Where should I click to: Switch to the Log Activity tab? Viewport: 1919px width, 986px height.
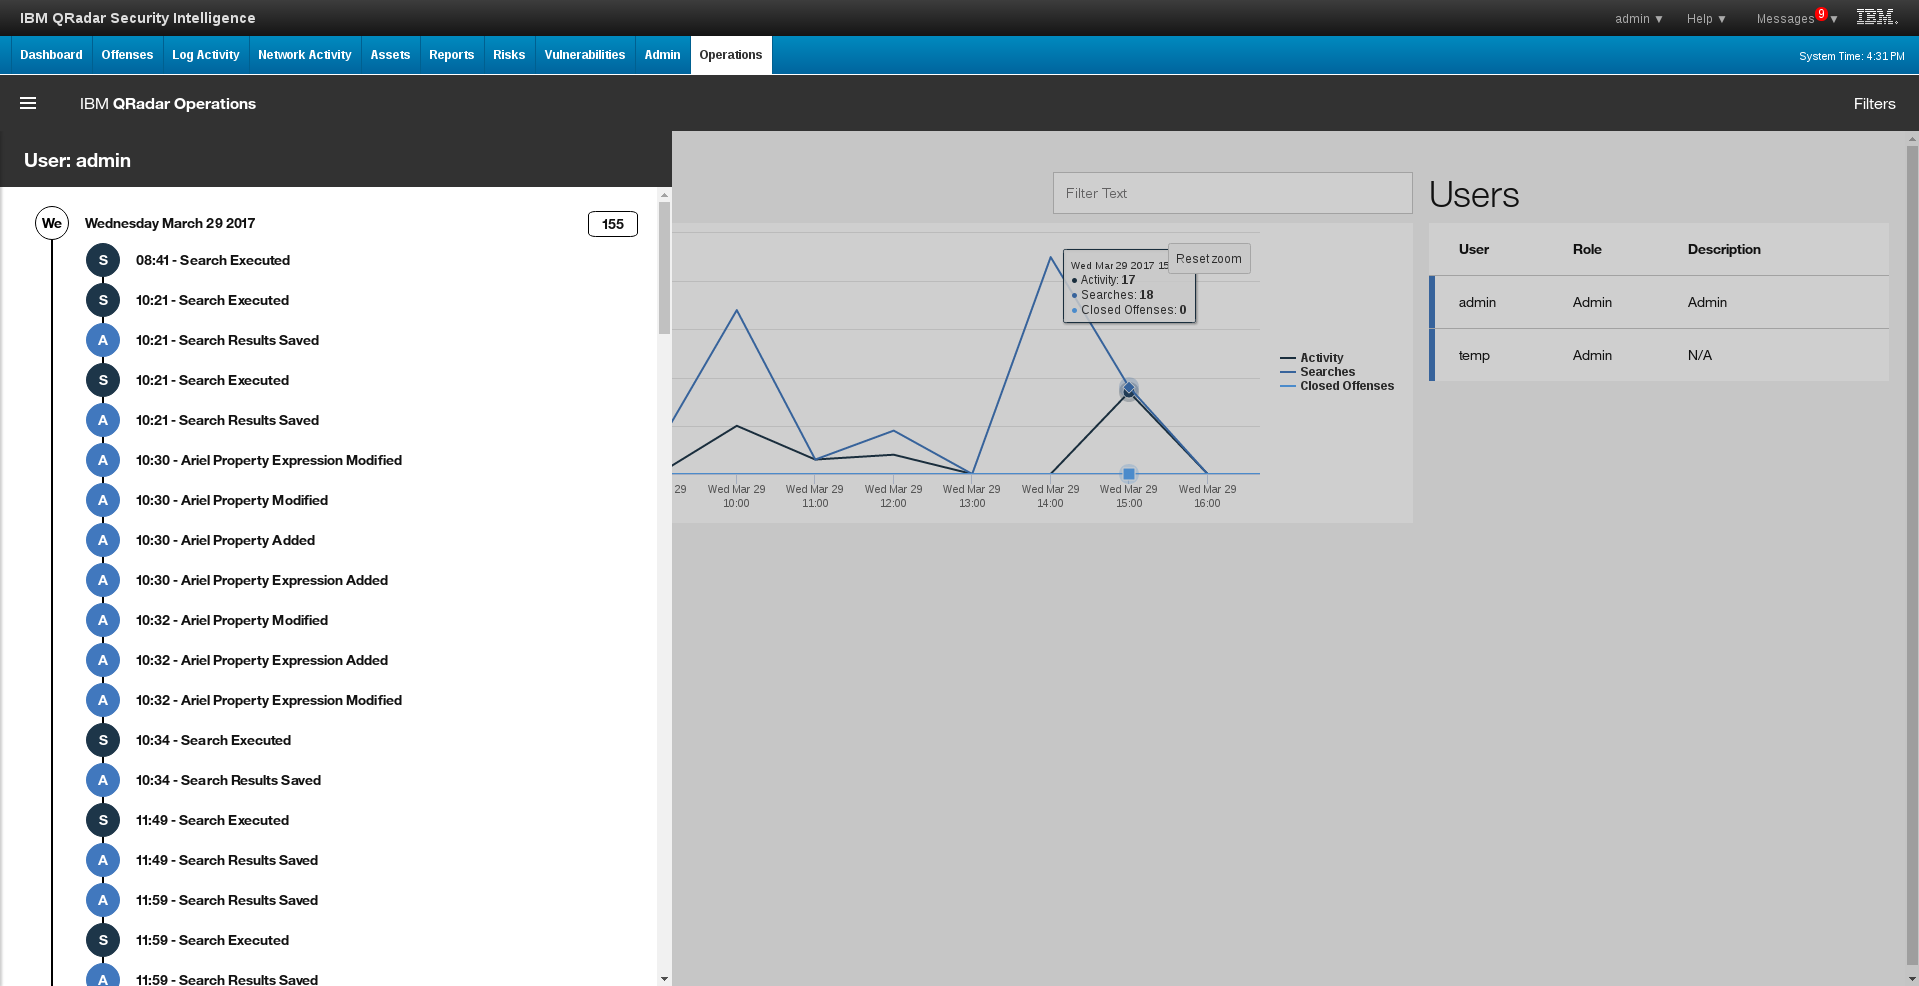coord(205,55)
